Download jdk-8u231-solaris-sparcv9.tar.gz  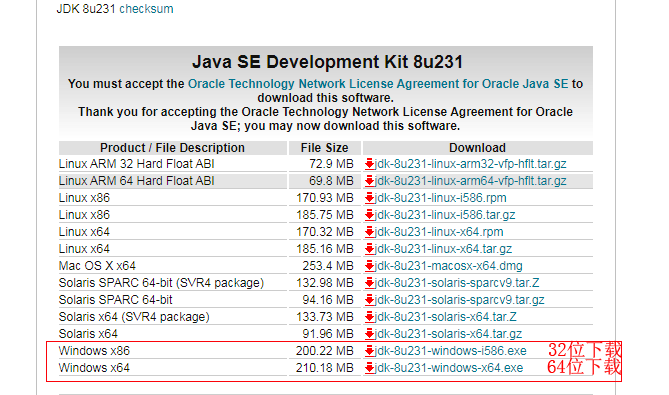(460, 300)
